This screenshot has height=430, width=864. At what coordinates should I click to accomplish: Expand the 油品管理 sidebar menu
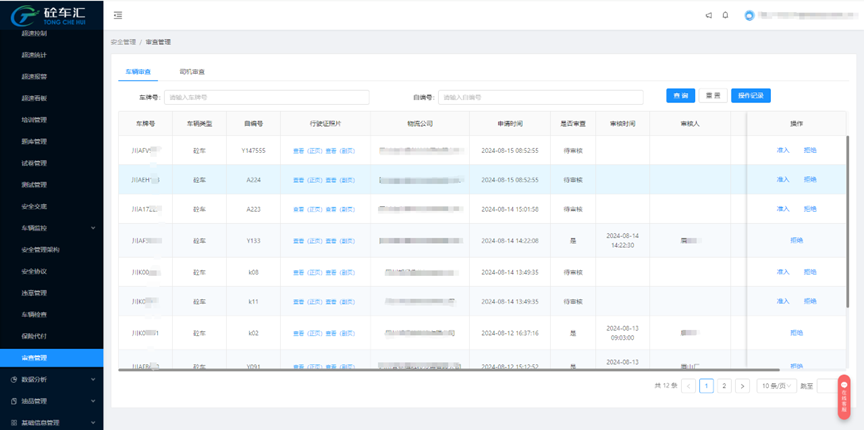51,401
